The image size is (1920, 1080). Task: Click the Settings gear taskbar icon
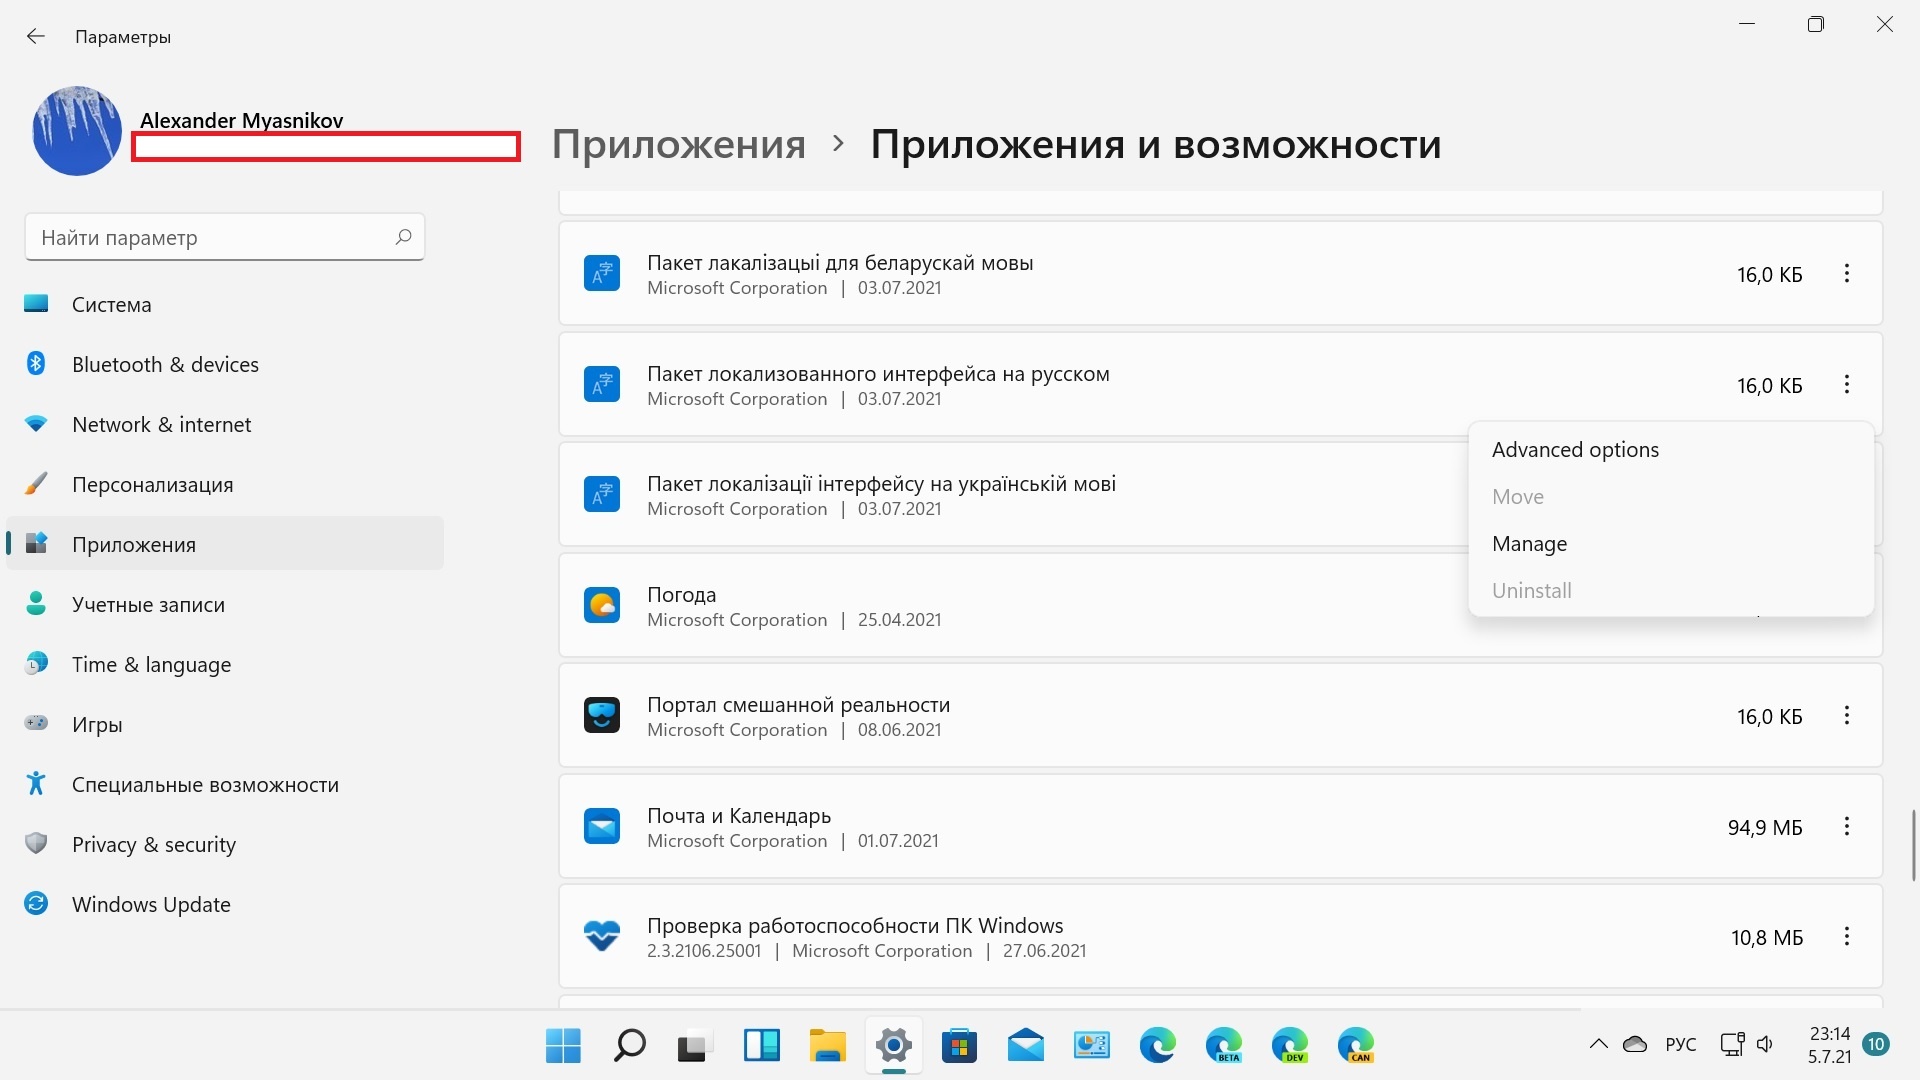[893, 1045]
